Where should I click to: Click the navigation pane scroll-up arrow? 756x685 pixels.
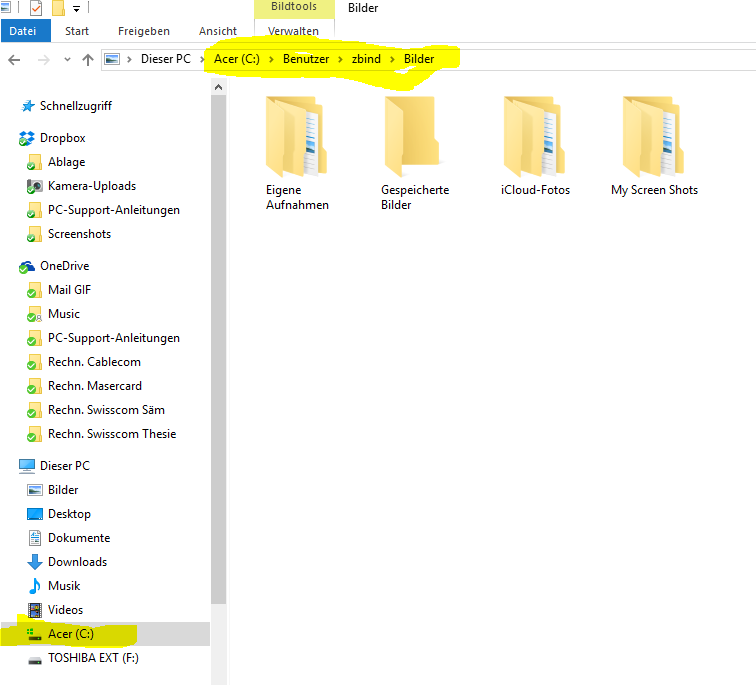coord(218,87)
